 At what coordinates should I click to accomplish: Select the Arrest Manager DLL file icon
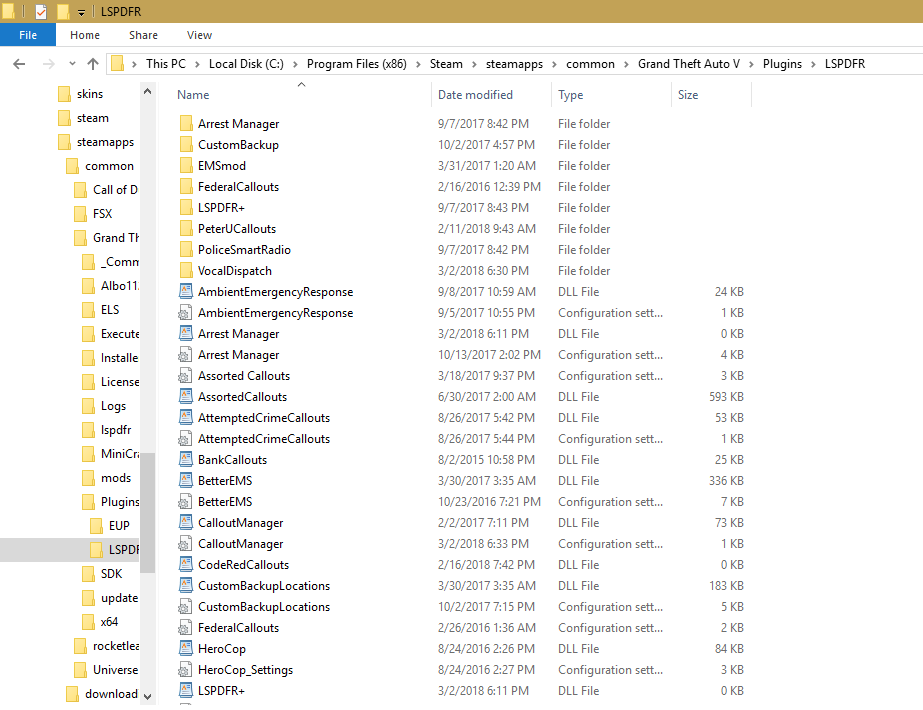pyautogui.click(x=185, y=333)
